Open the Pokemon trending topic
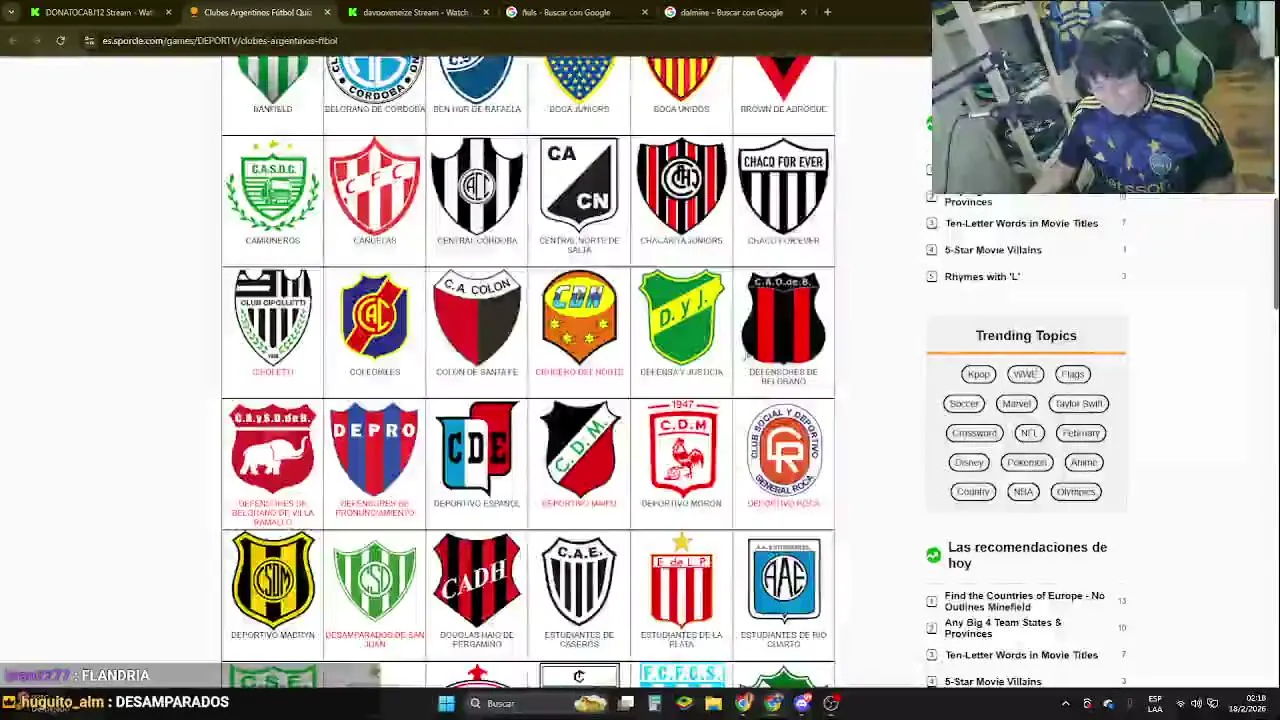The height and width of the screenshot is (720, 1280). pyautogui.click(x=1026, y=462)
